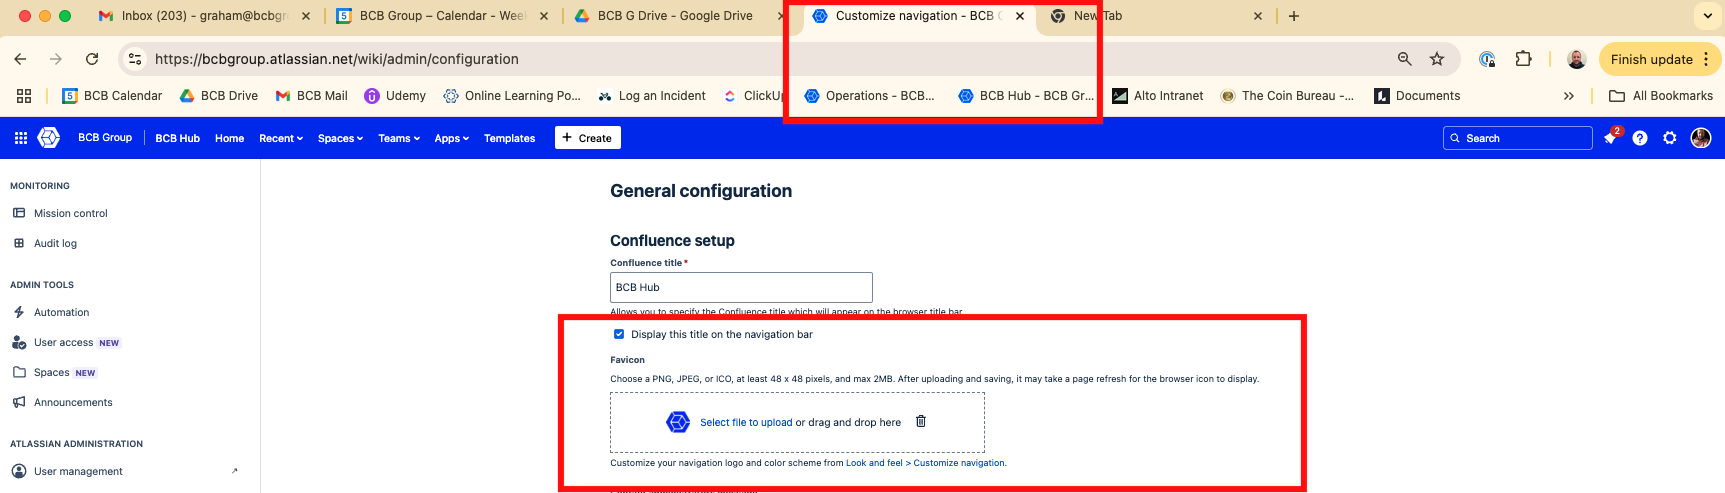The height and width of the screenshot is (493, 1725).
Task: Switch to the New Tab tab
Action: tap(1155, 16)
